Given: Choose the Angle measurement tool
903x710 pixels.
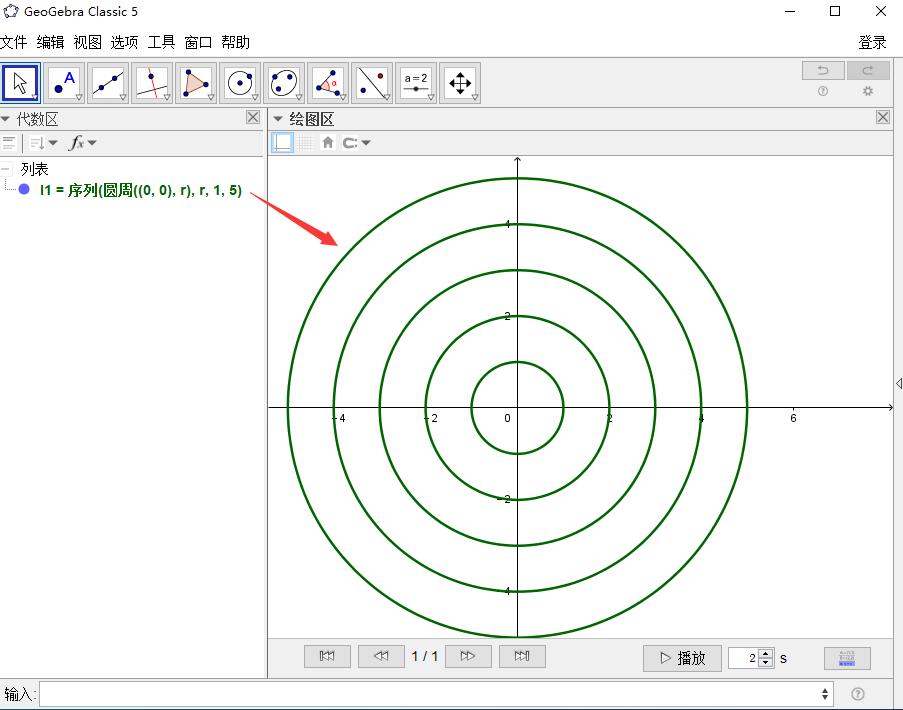Looking at the screenshot, I should pos(328,82).
